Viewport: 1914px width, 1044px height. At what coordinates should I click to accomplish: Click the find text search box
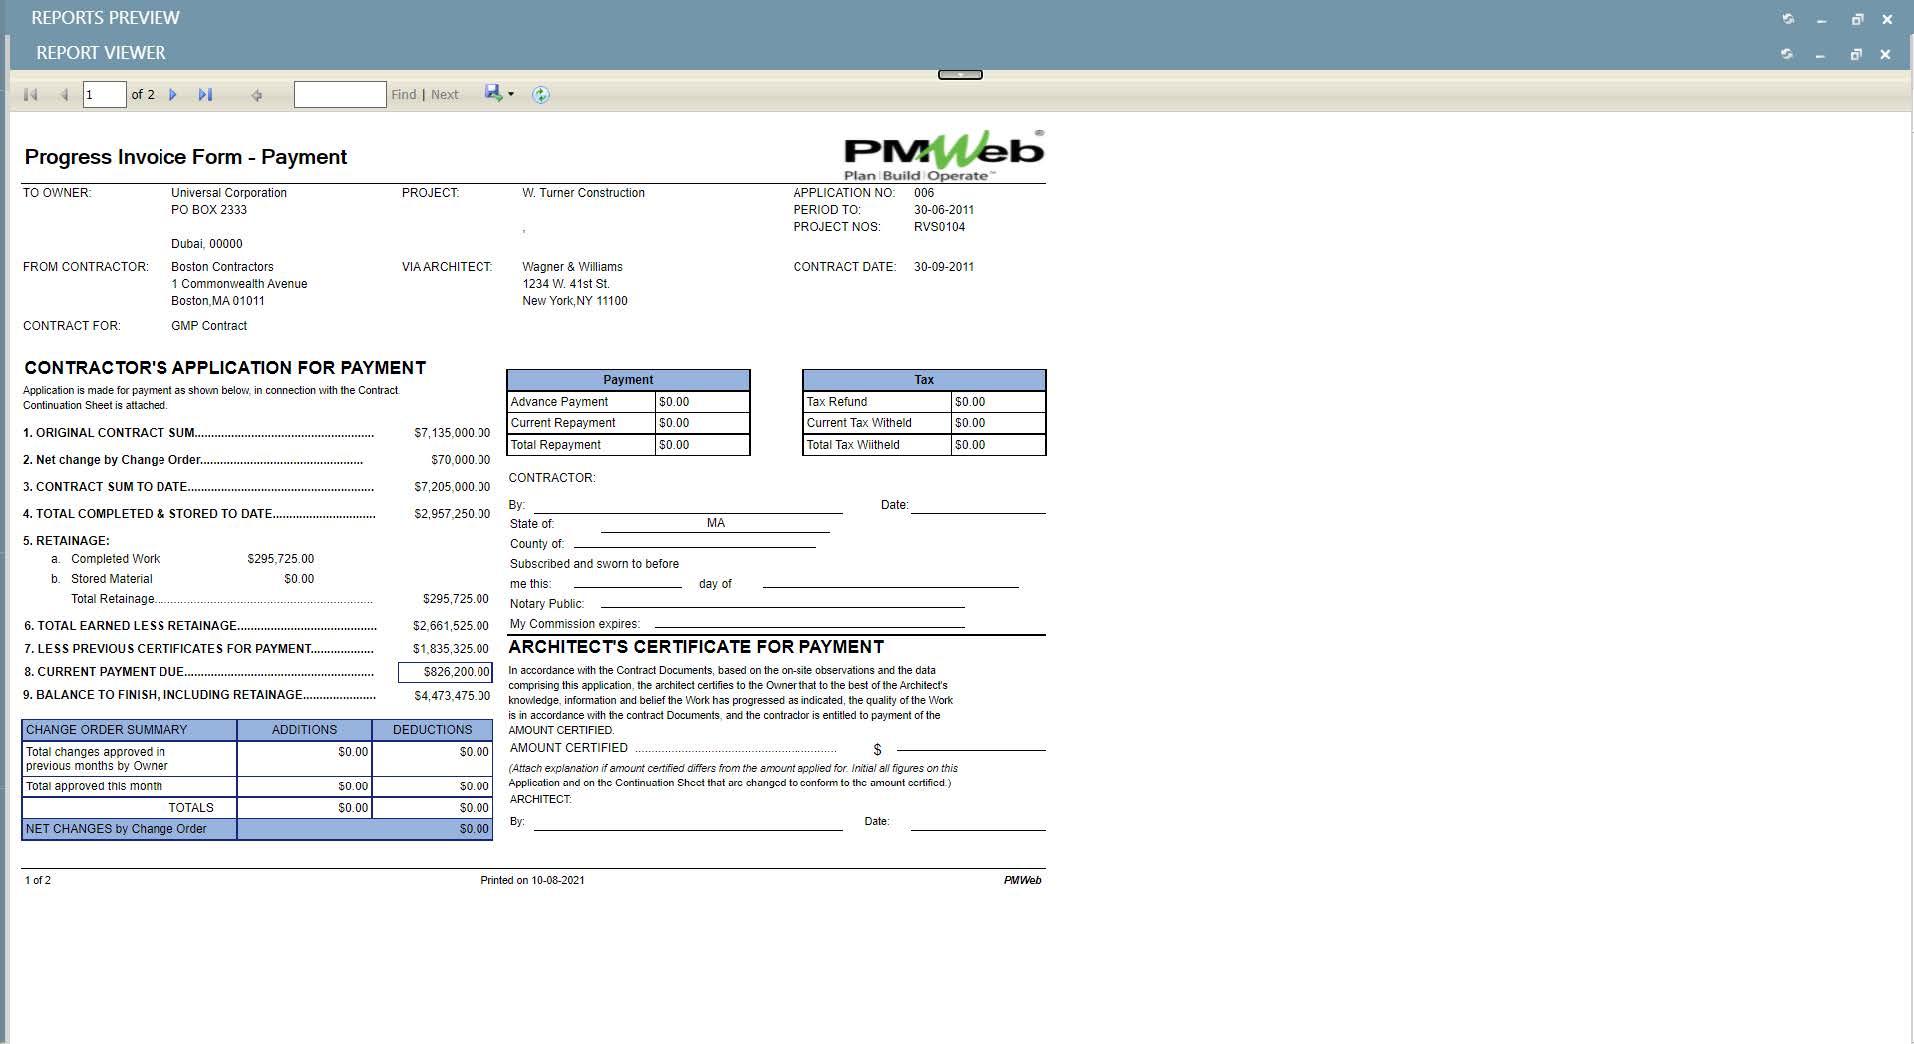(340, 95)
